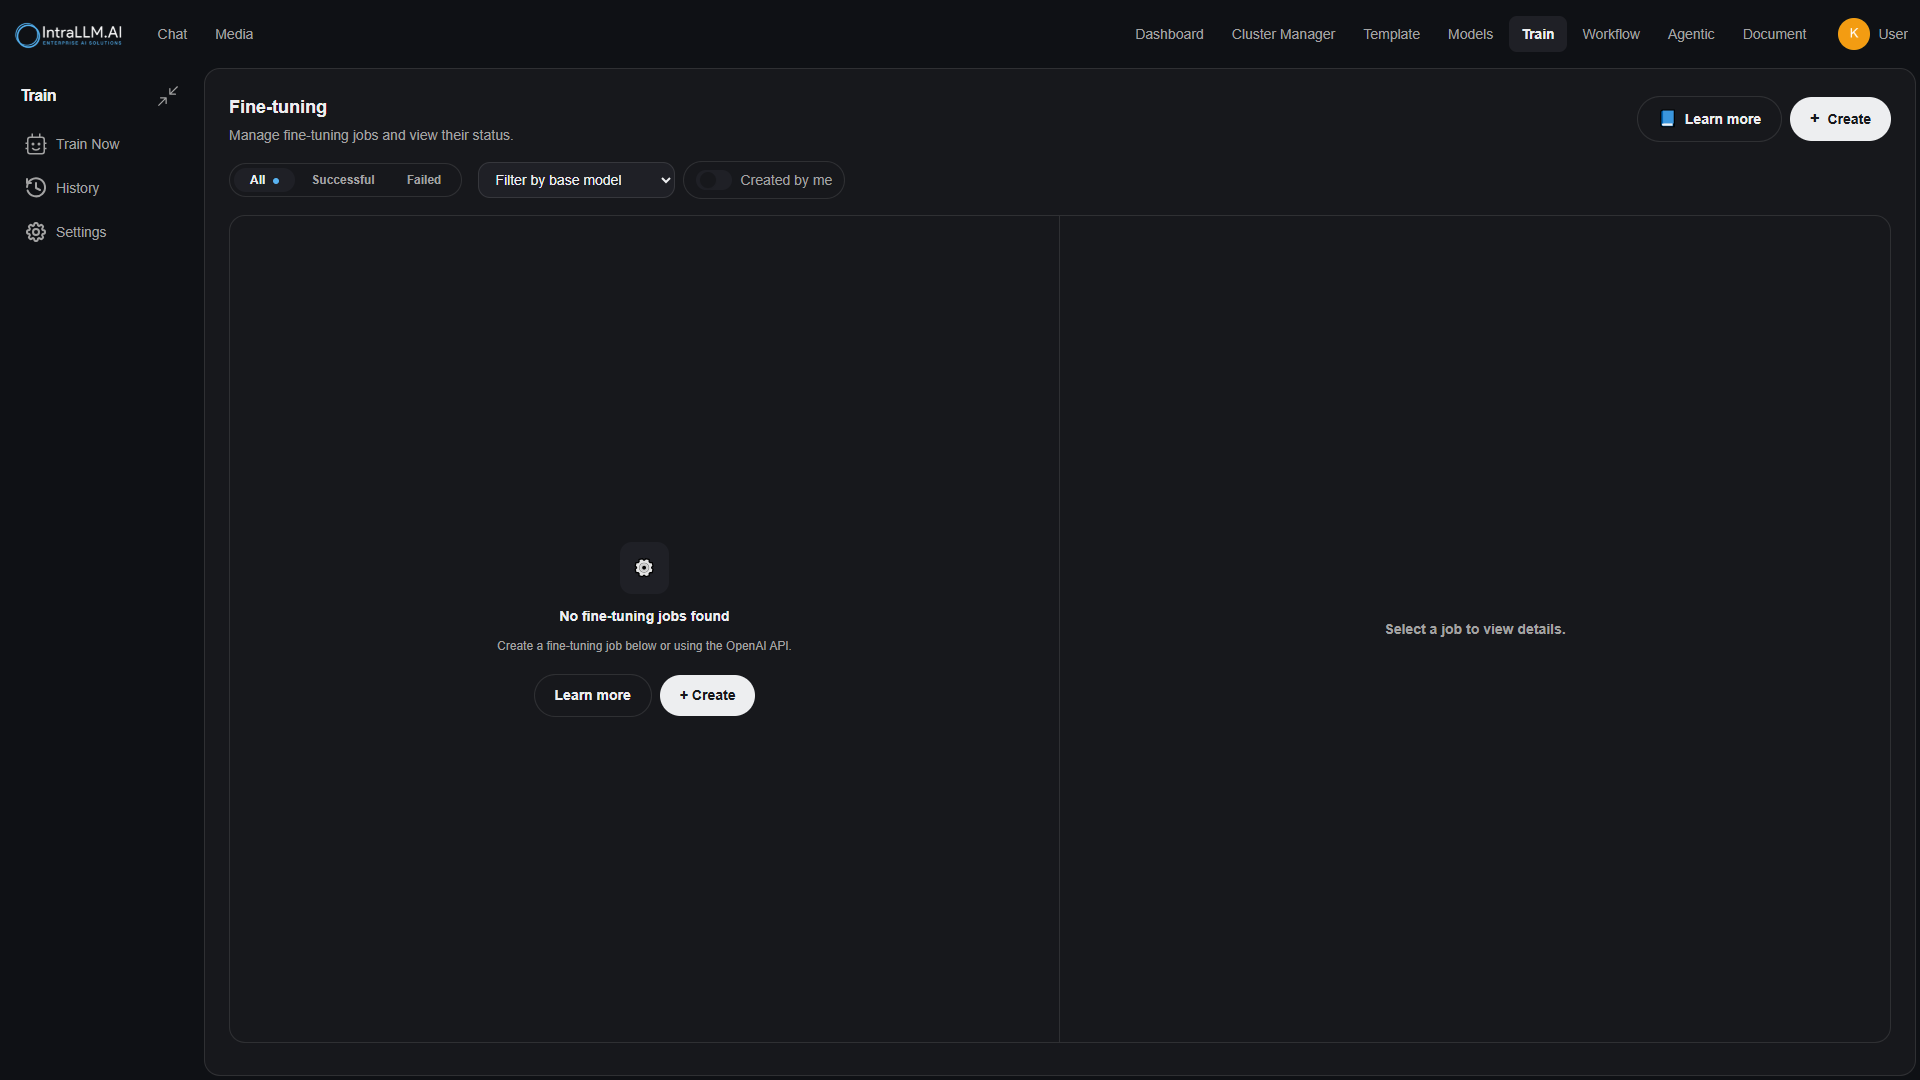Click the User label in top bar
Viewport: 1920px width, 1080px height.
coord(1893,34)
